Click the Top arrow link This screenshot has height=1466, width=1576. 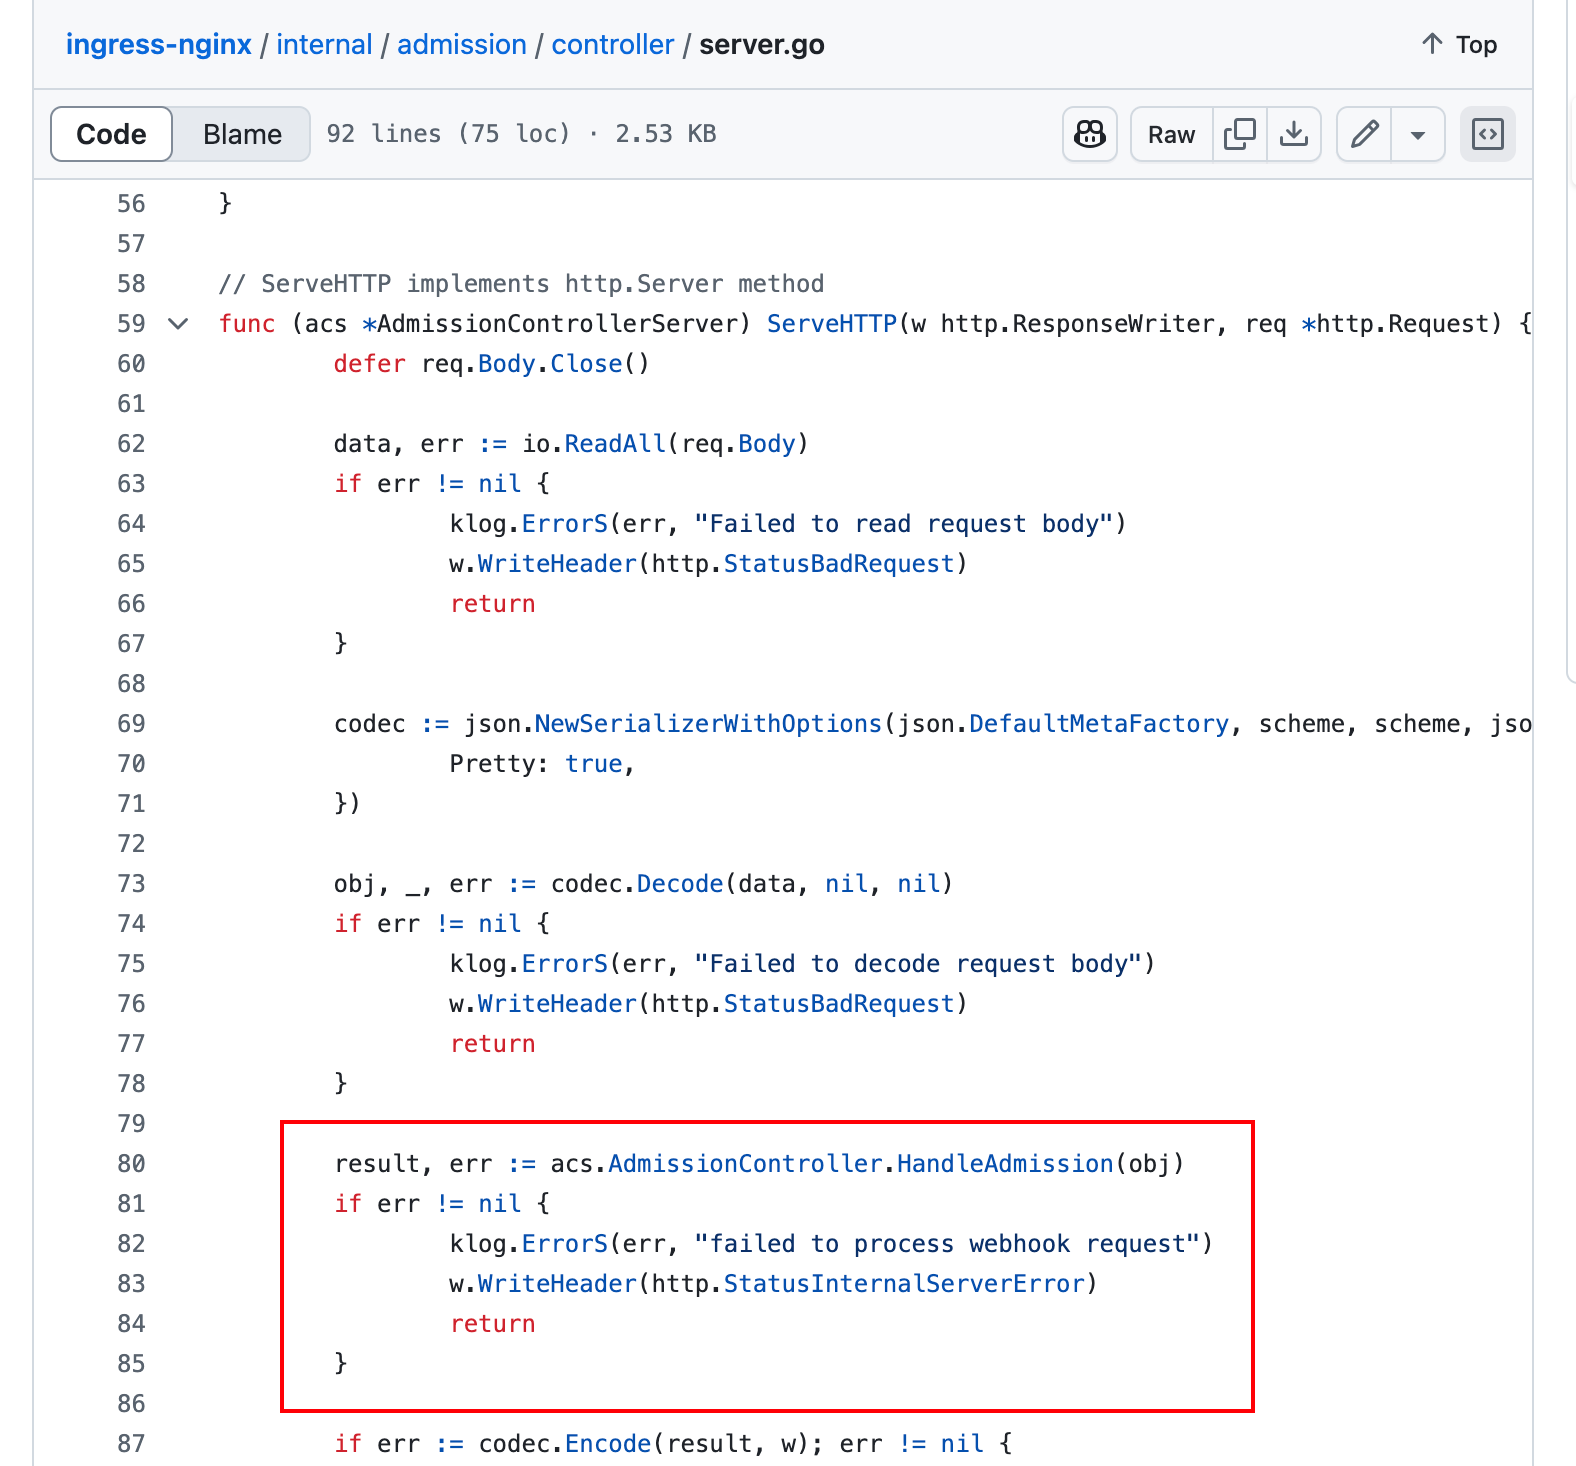[1459, 45]
